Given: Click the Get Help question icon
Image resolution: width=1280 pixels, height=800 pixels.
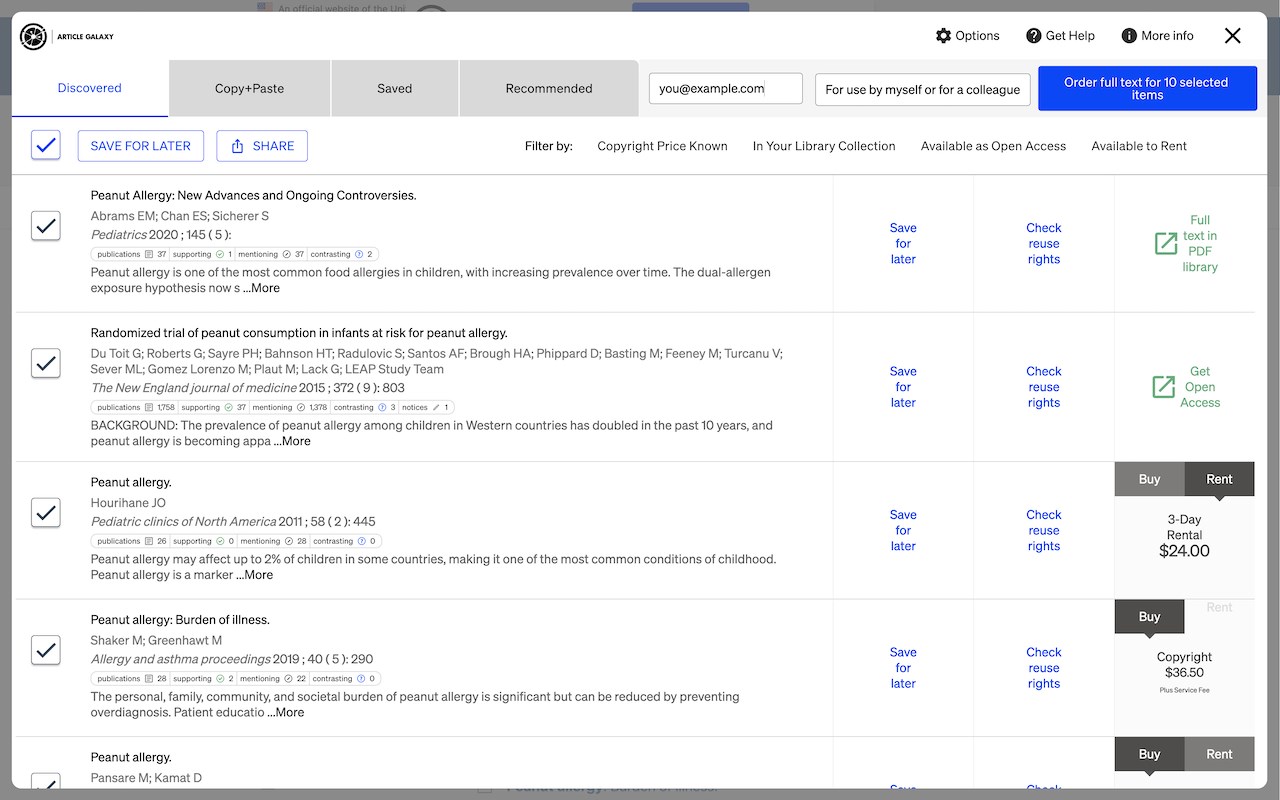Looking at the screenshot, I should coord(1034,36).
